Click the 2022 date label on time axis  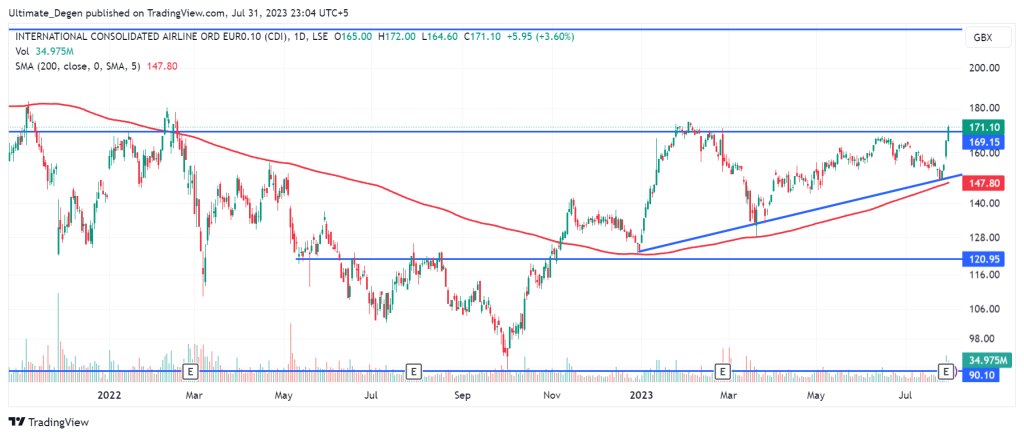[109, 395]
